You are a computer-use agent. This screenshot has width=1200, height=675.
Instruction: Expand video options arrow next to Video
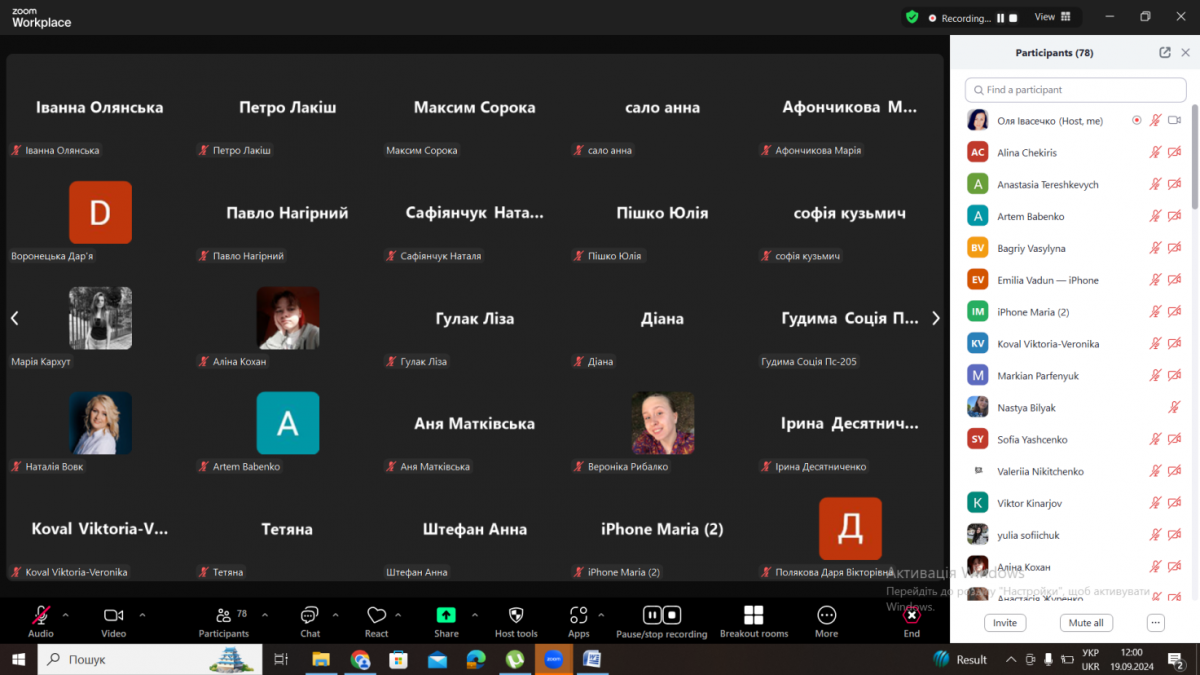click(142, 615)
